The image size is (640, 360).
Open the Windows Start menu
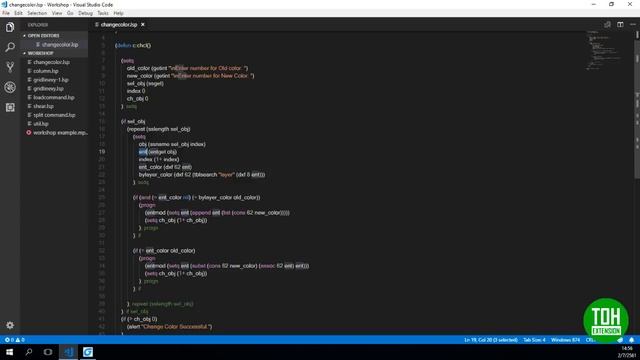click(x=9, y=352)
